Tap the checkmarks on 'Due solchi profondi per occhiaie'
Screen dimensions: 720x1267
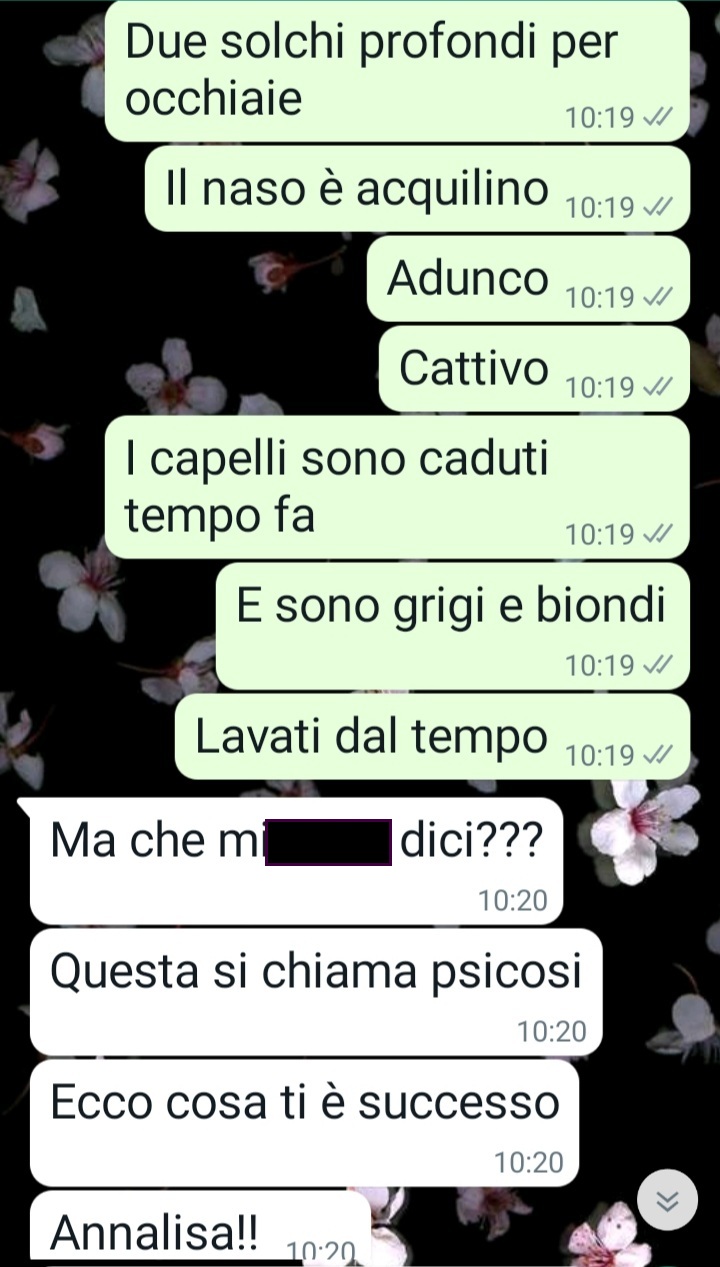(656, 119)
